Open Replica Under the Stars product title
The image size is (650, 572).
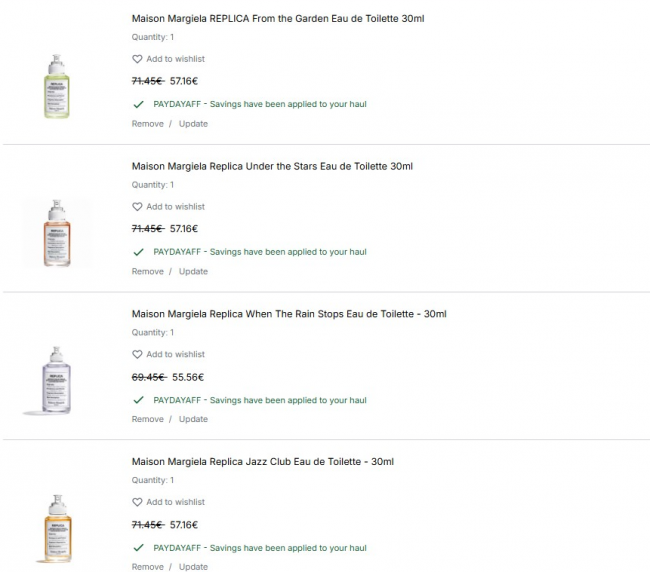point(272,167)
